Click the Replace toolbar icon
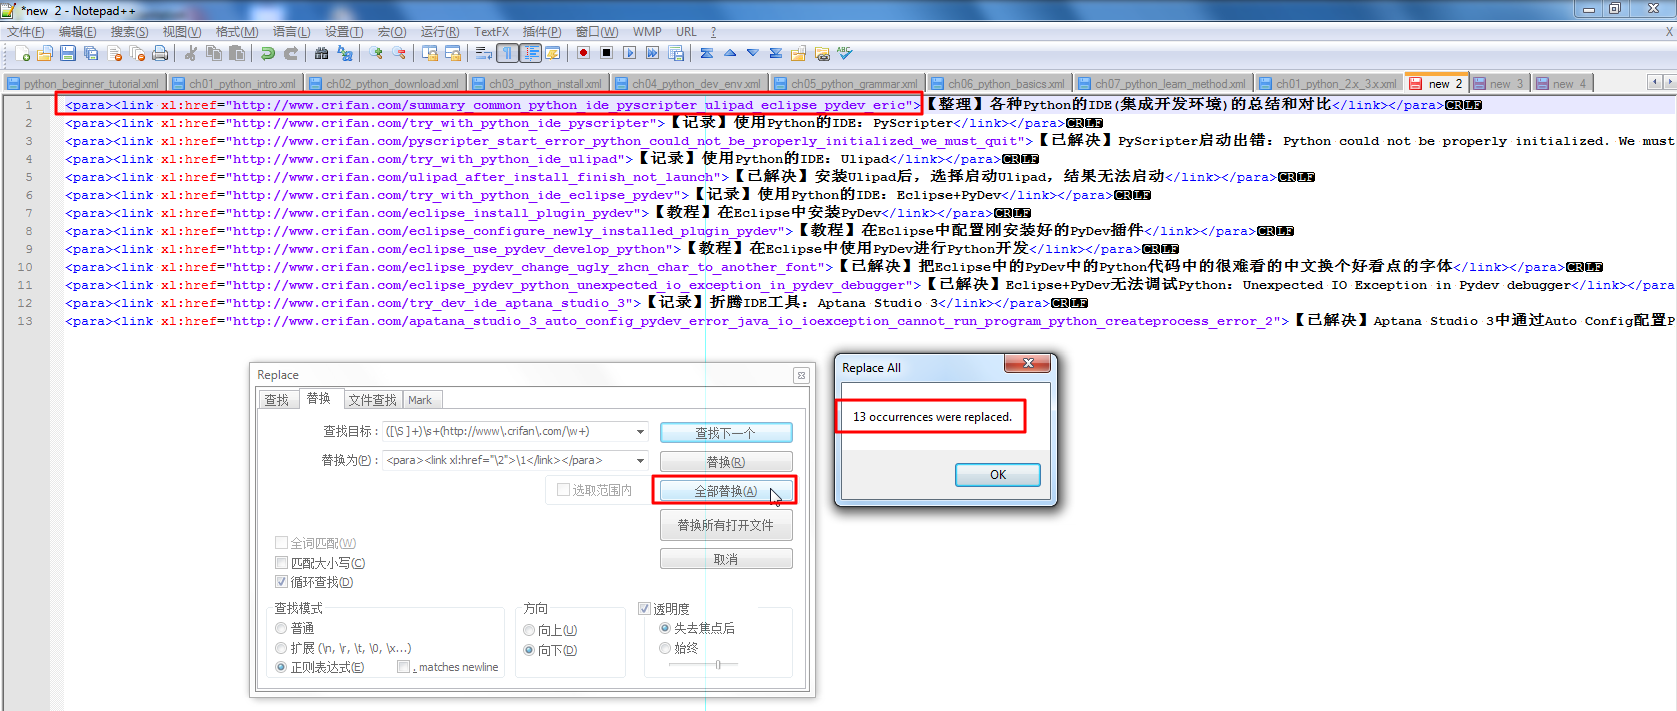This screenshot has height=711, width=1677. click(x=344, y=53)
